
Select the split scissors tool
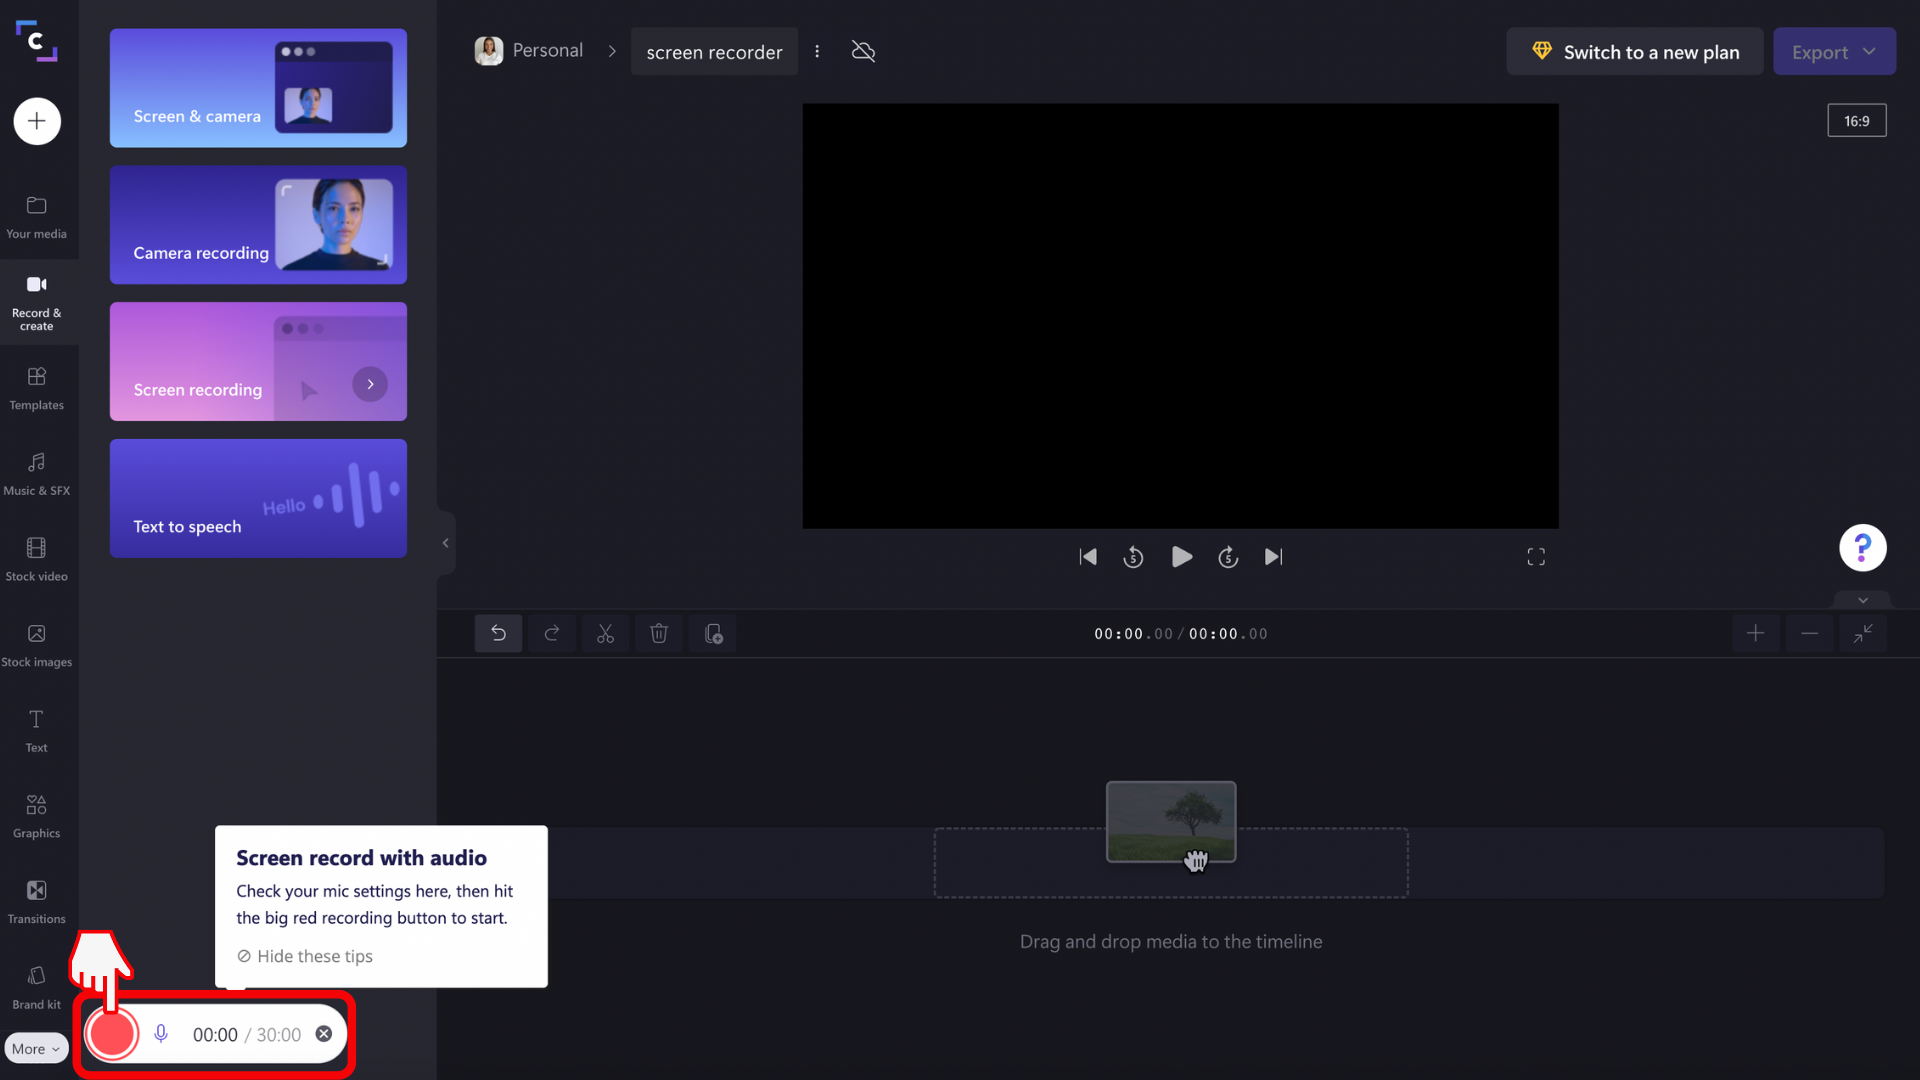(605, 633)
